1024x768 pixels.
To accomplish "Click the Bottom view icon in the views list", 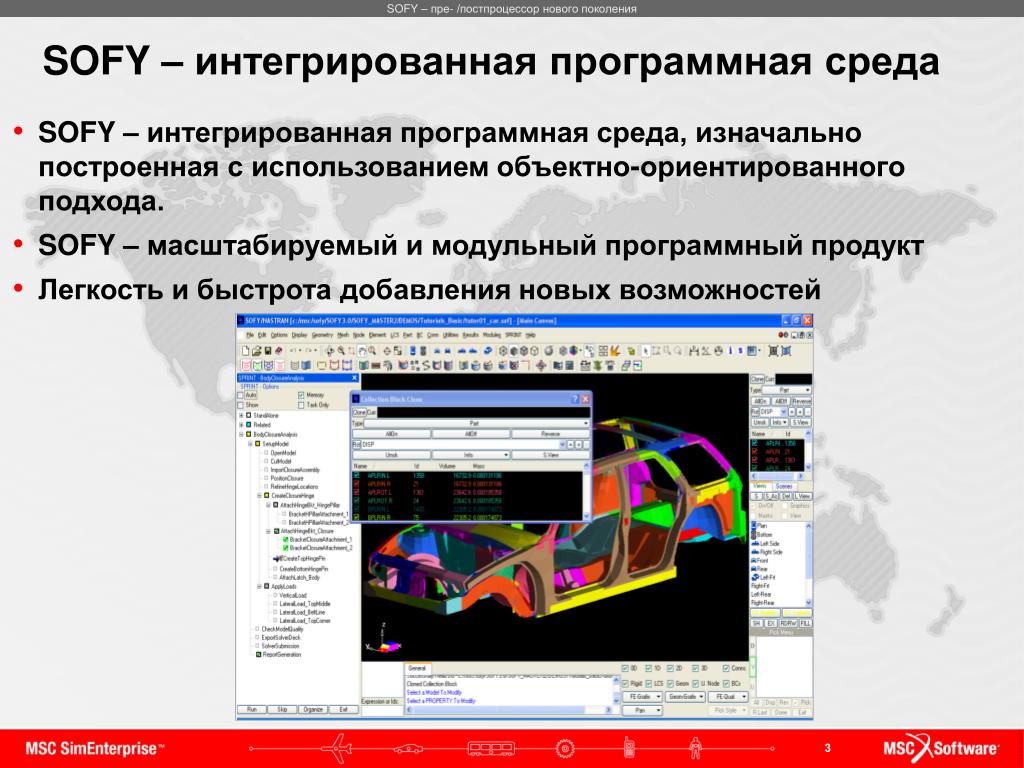I will (754, 535).
